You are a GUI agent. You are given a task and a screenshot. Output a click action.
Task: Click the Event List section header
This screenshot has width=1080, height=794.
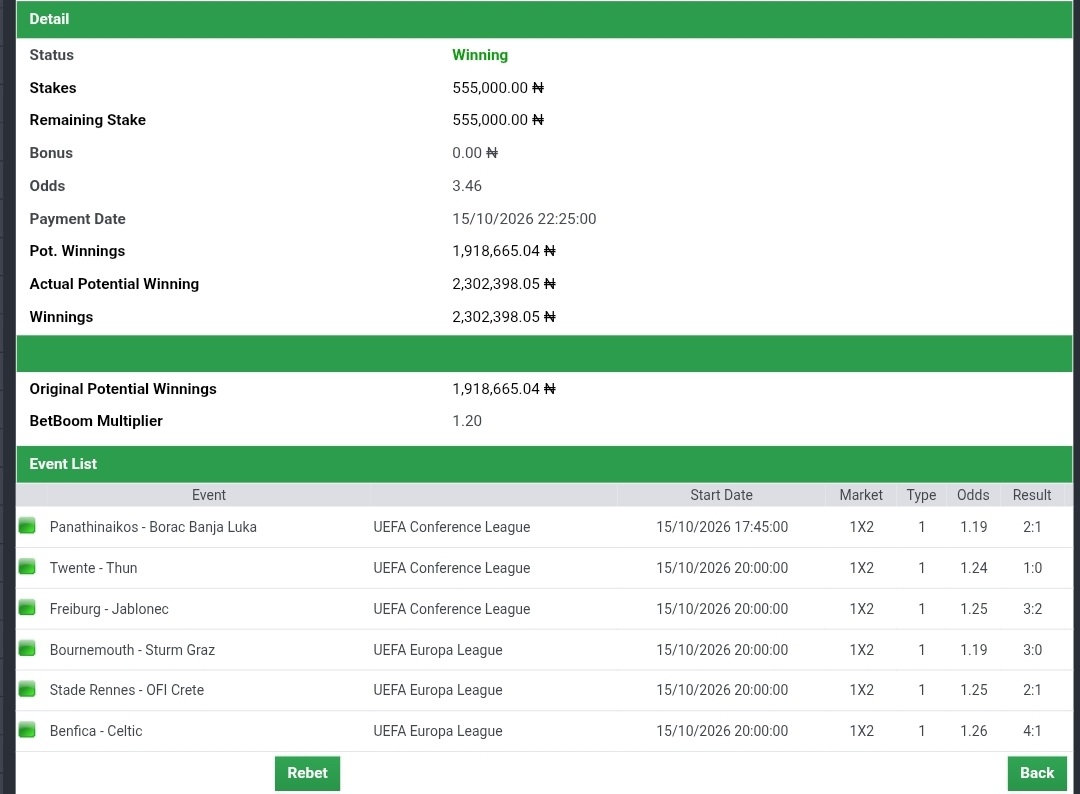point(544,464)
